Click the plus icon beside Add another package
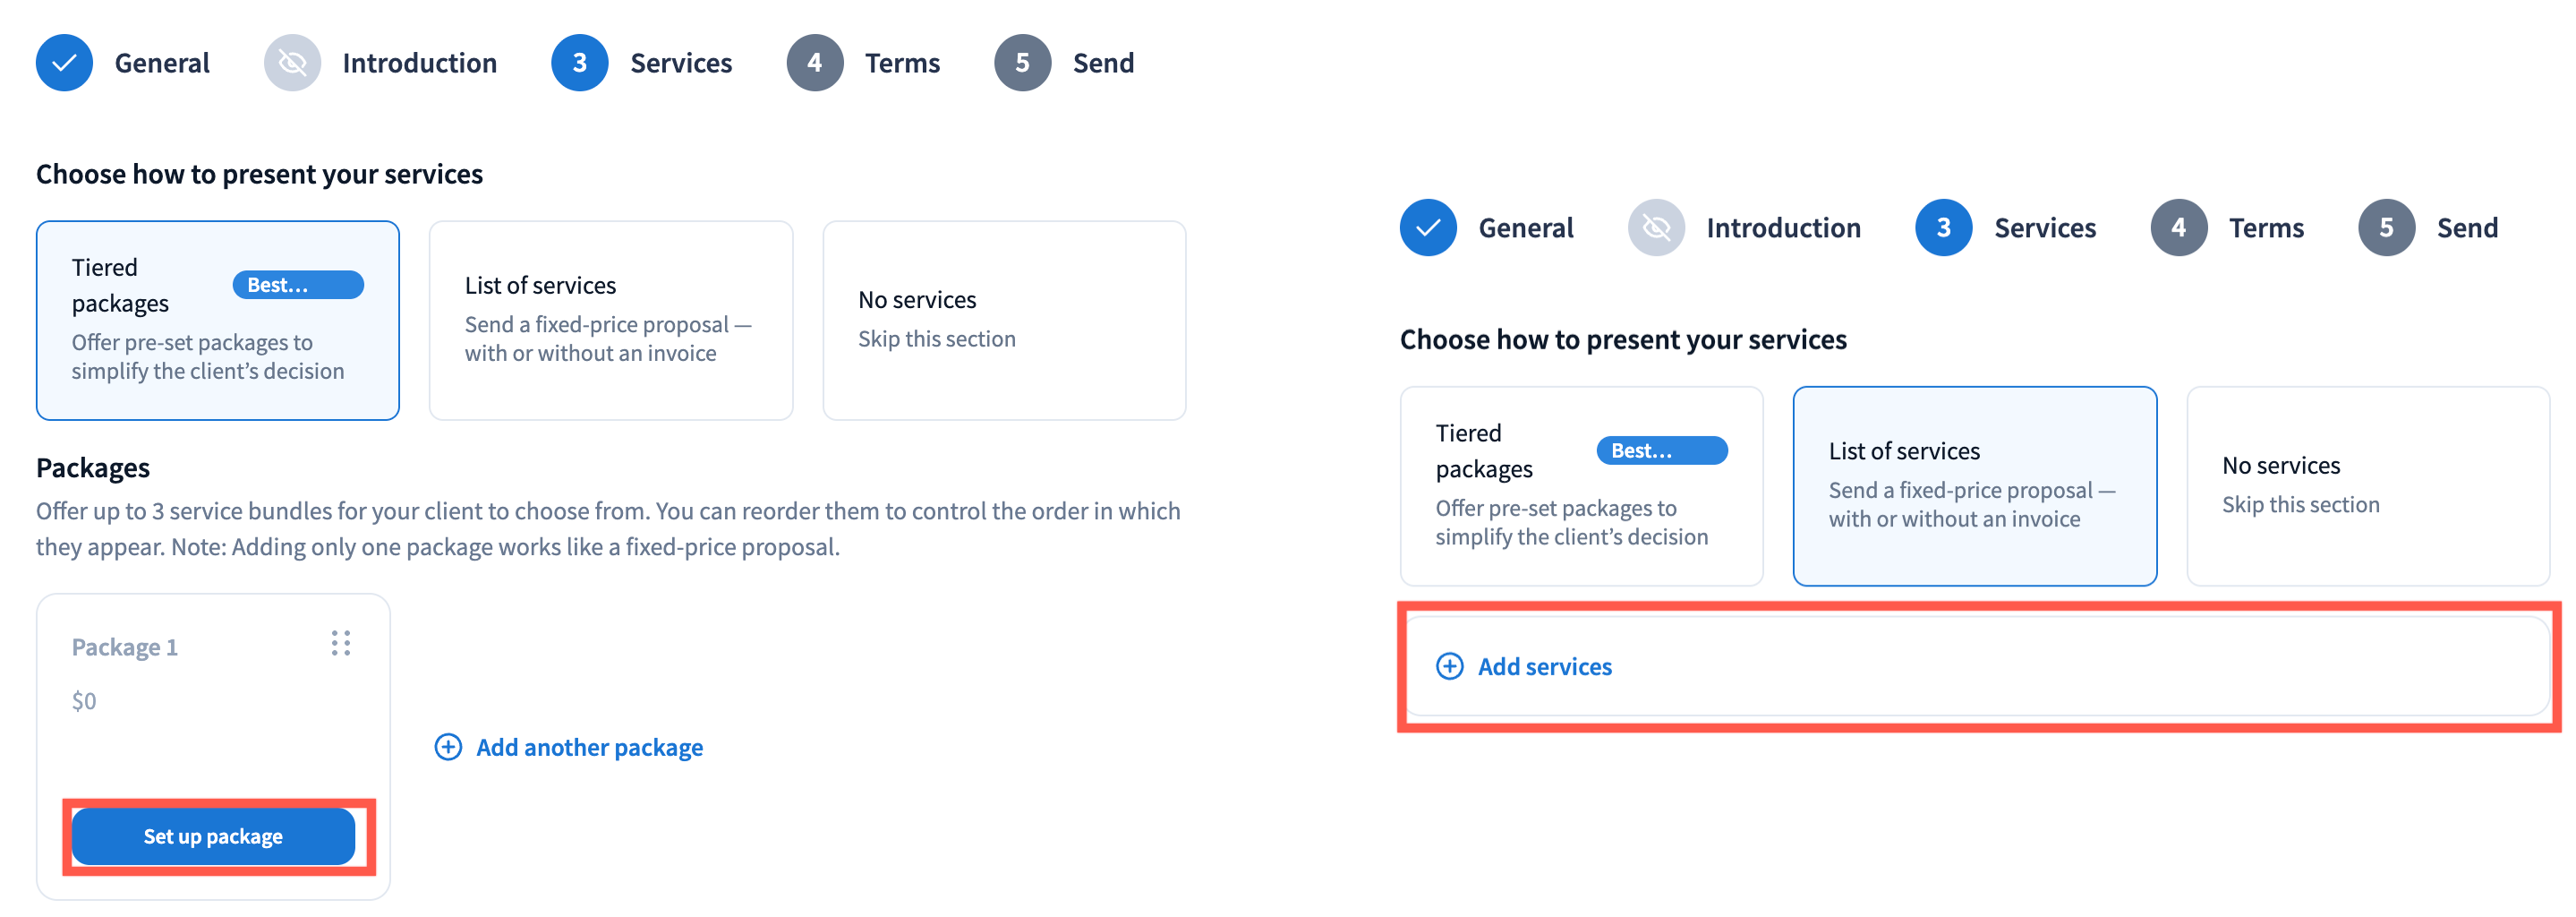2576x917 pixels. click(x=448, y=747)
